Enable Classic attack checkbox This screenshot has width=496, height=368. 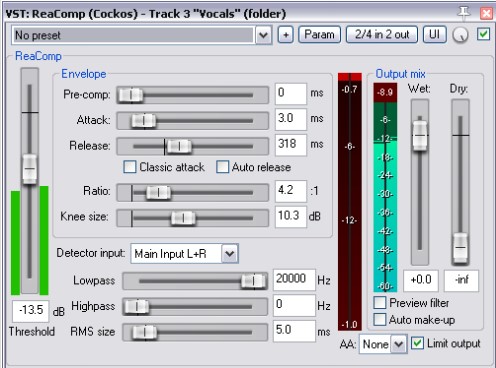130,167
